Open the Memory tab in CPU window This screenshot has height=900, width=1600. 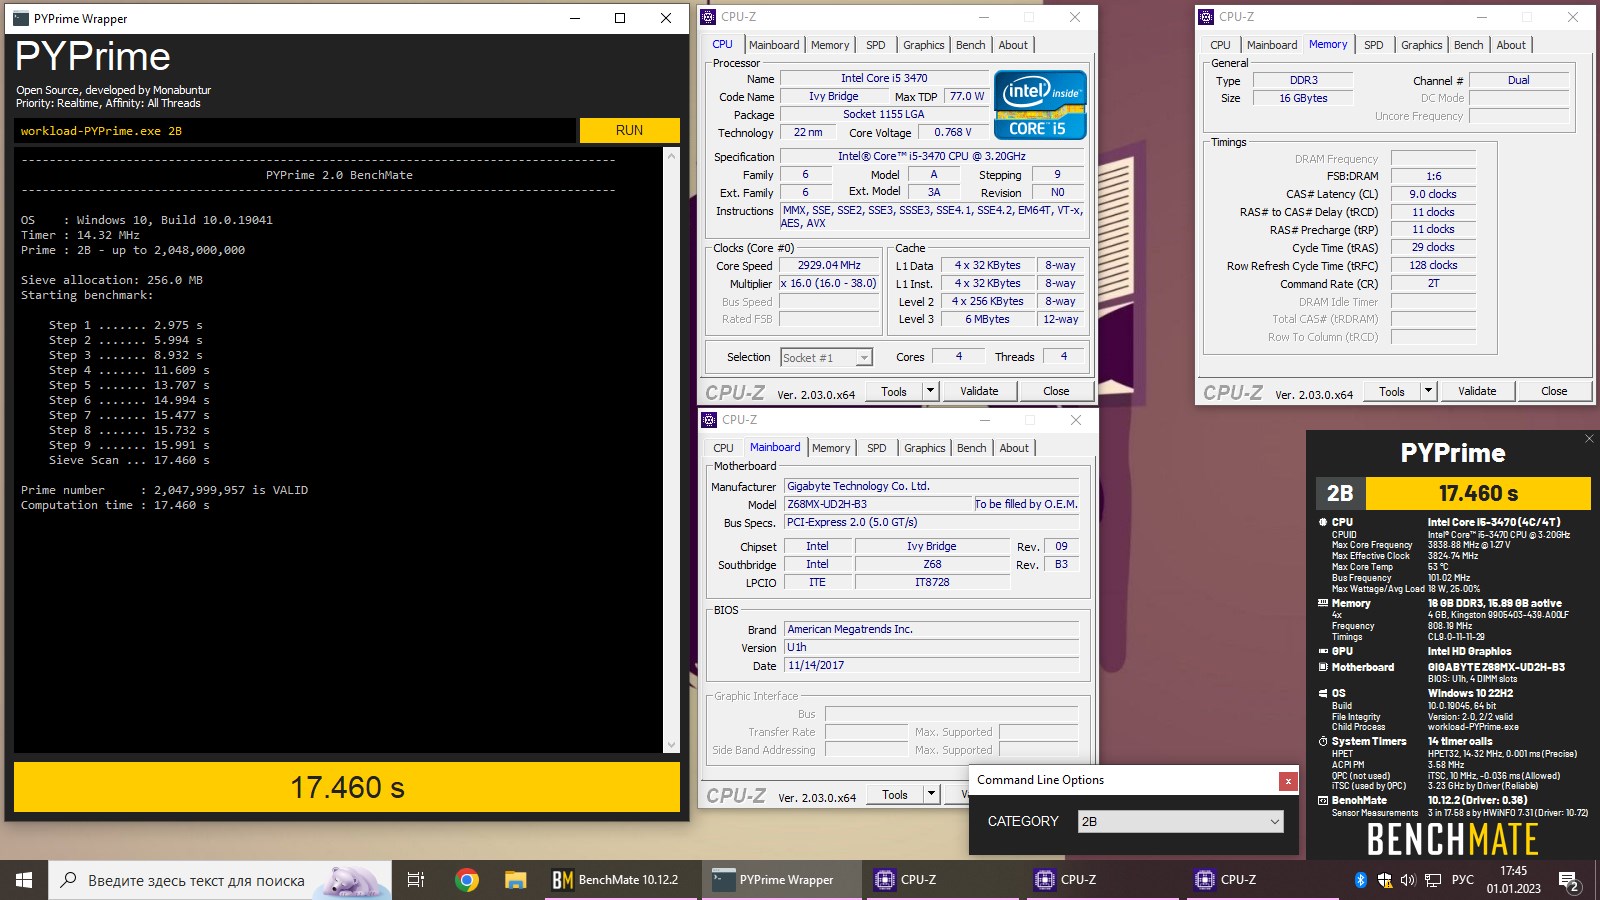[x=830, y=45]
